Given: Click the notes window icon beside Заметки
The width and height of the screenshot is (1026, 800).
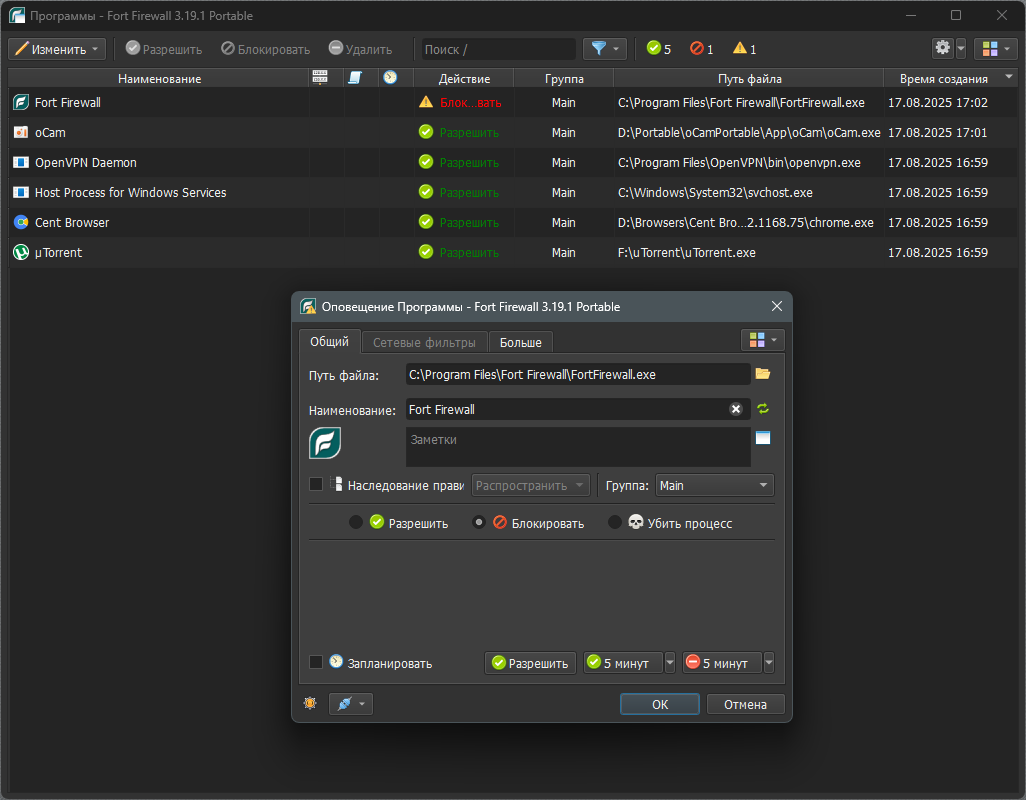Looking at the screenshot, I should (x=763, y=438).
